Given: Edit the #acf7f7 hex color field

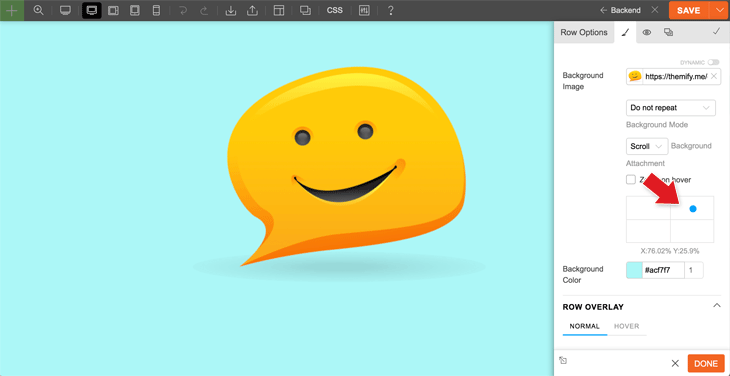Looking at the screenshot, I should (x=663, y=270).
